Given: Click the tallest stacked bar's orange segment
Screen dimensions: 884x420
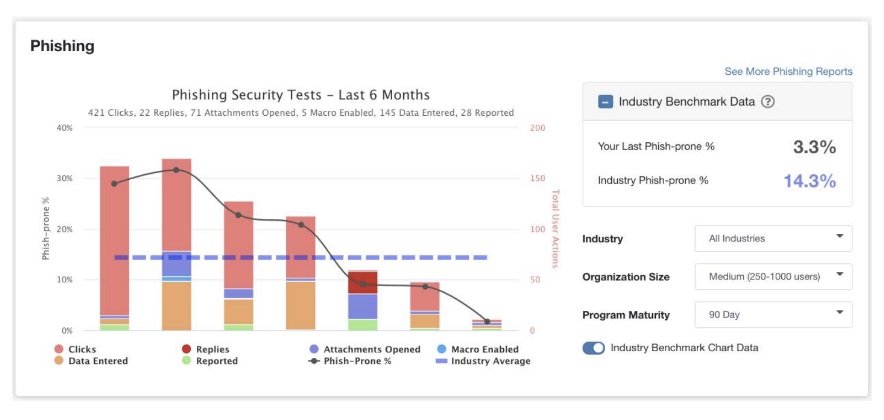Looking at the screenshot, I should click(x=176, y=305).
